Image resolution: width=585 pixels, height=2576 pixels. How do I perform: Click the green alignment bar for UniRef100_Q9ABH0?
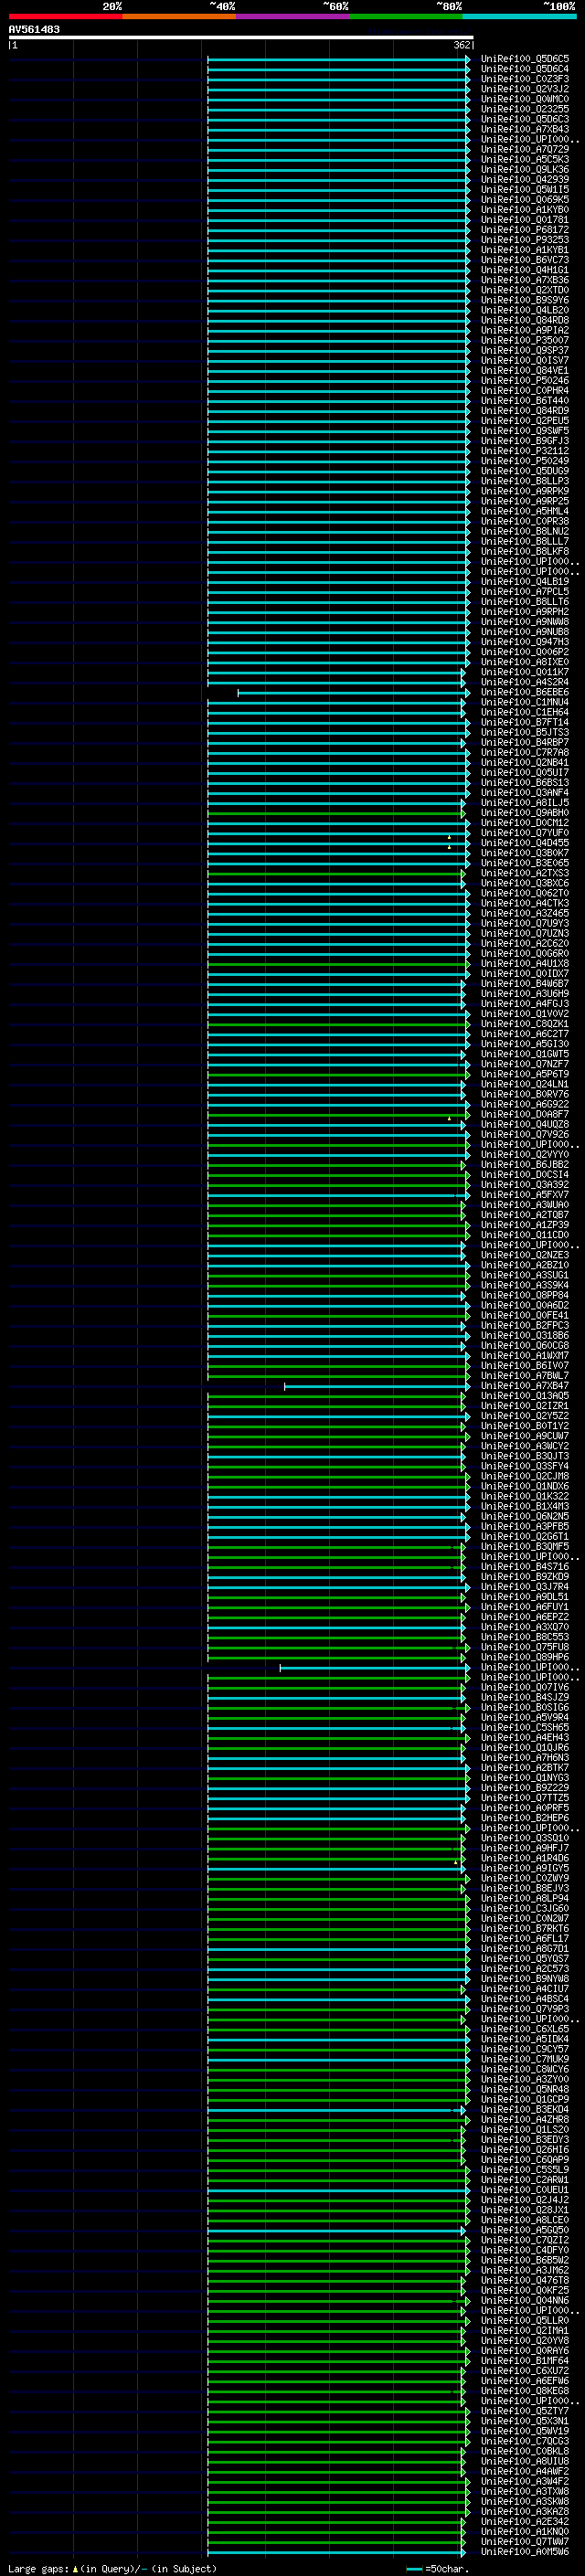[x=338, y=813]
